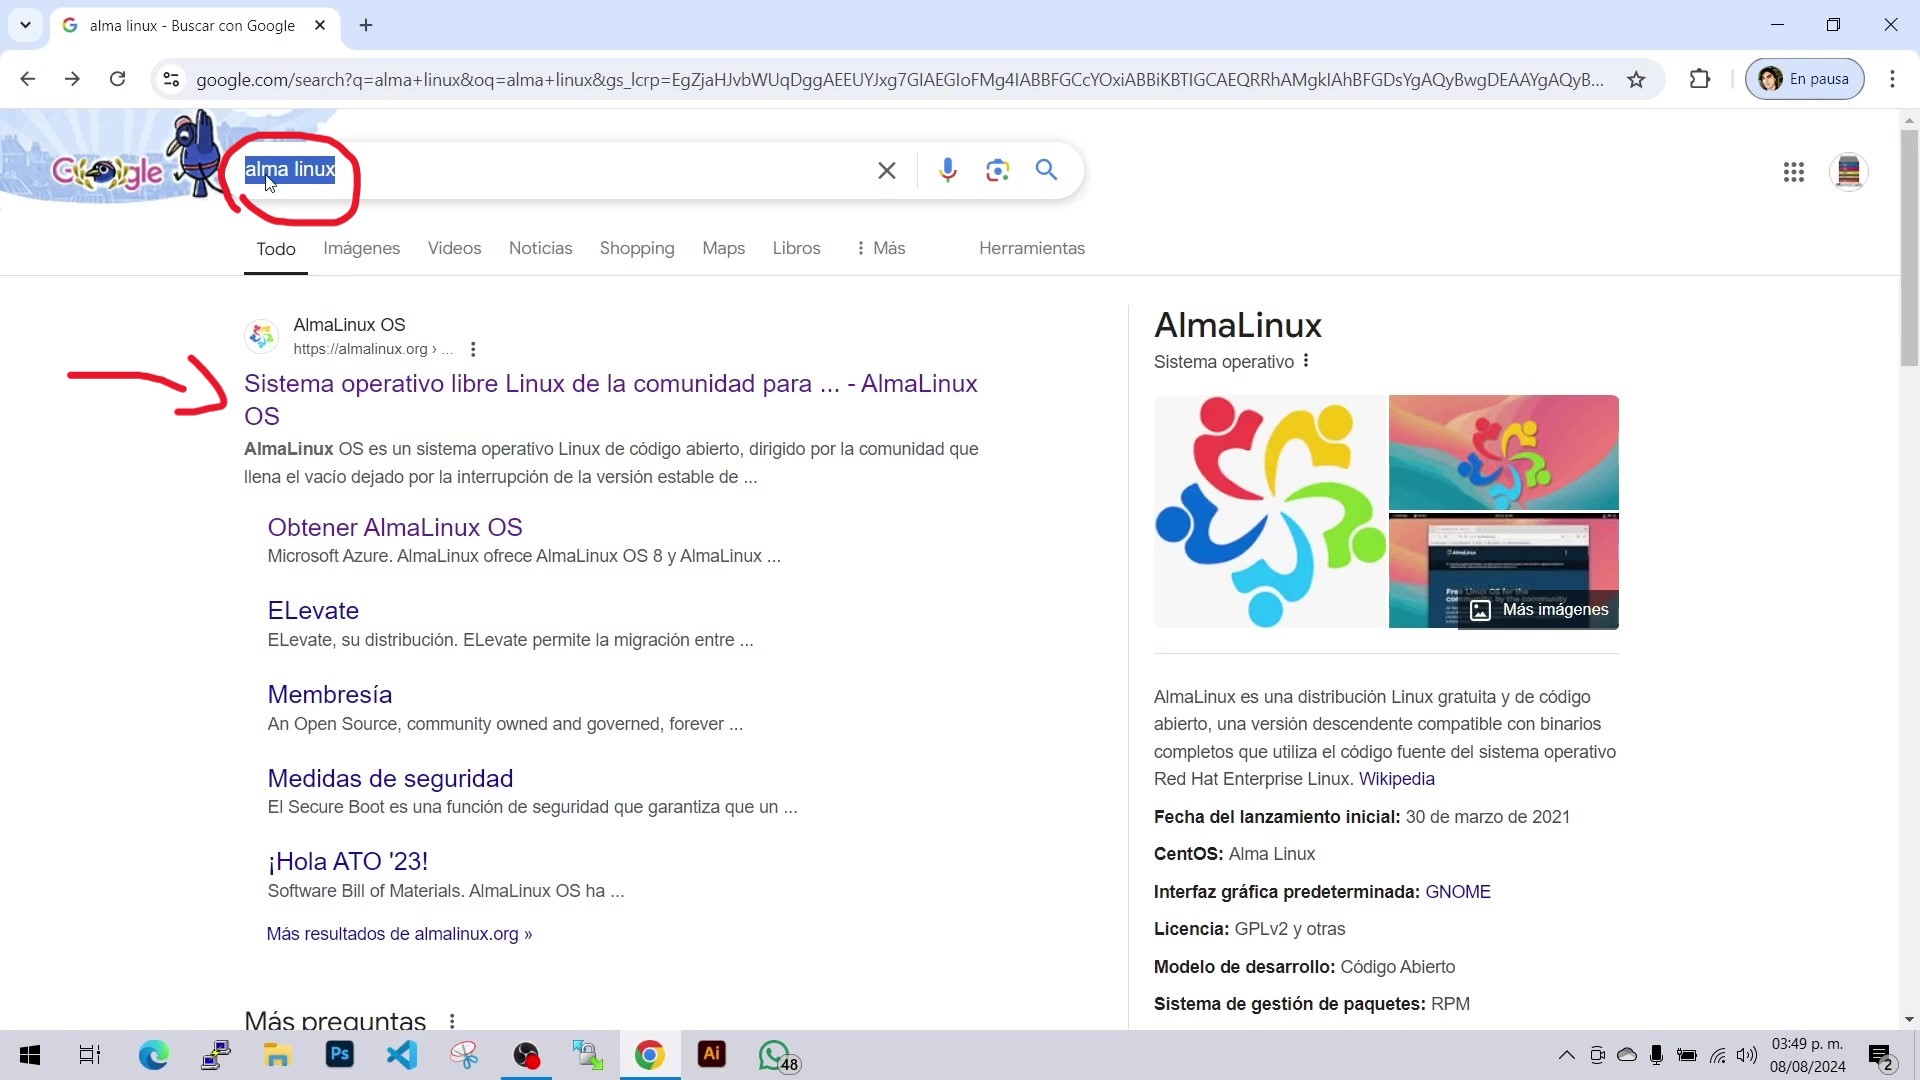1920x1080 pixels.
Task: Click the address bar URL
Action: [x=900, y=79]
